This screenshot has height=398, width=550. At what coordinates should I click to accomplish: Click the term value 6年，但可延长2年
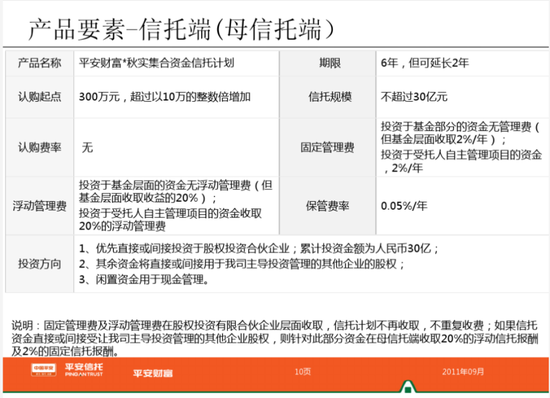point(425,63)
